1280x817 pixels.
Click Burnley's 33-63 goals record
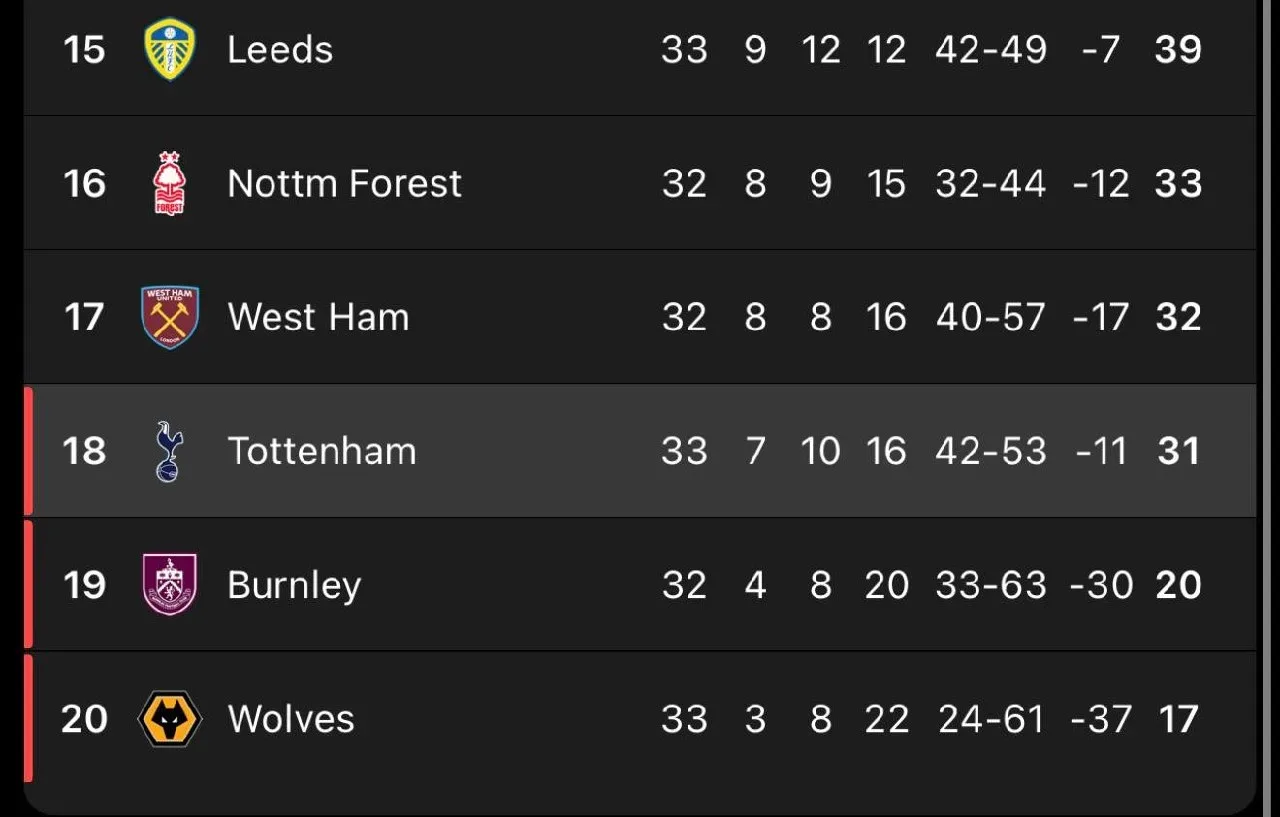point(991,585)
